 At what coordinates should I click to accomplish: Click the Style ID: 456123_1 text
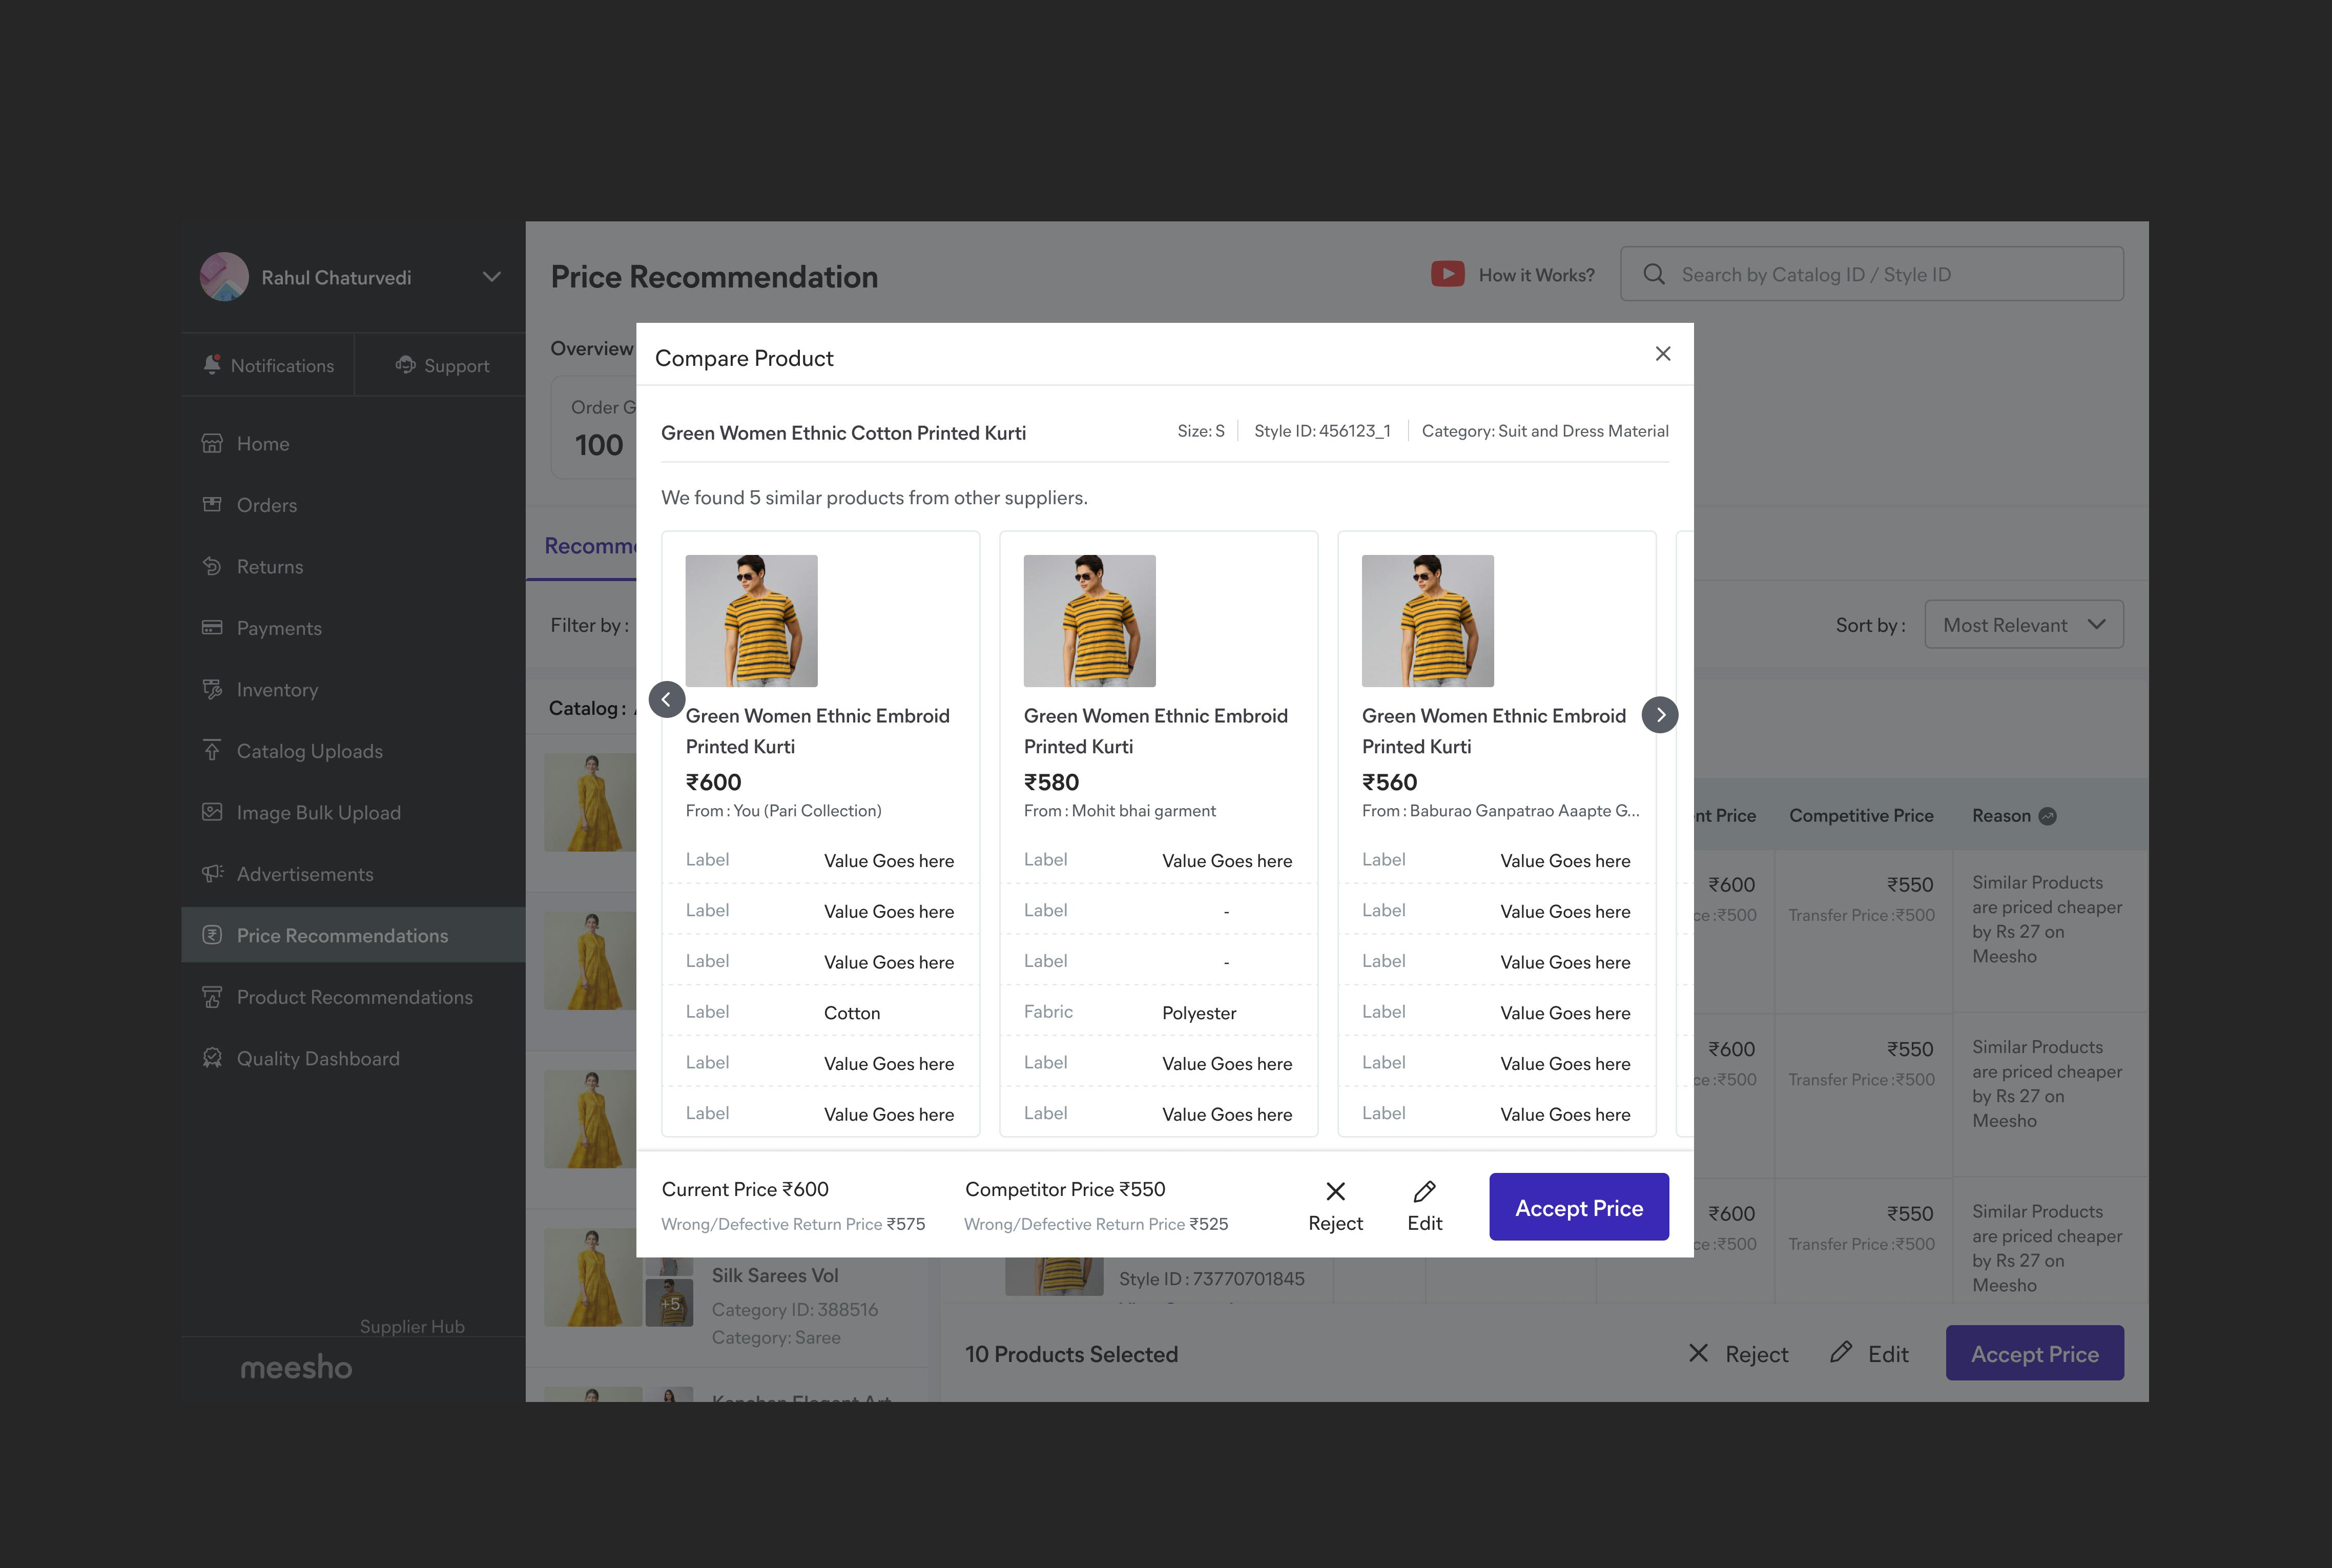1322,431
